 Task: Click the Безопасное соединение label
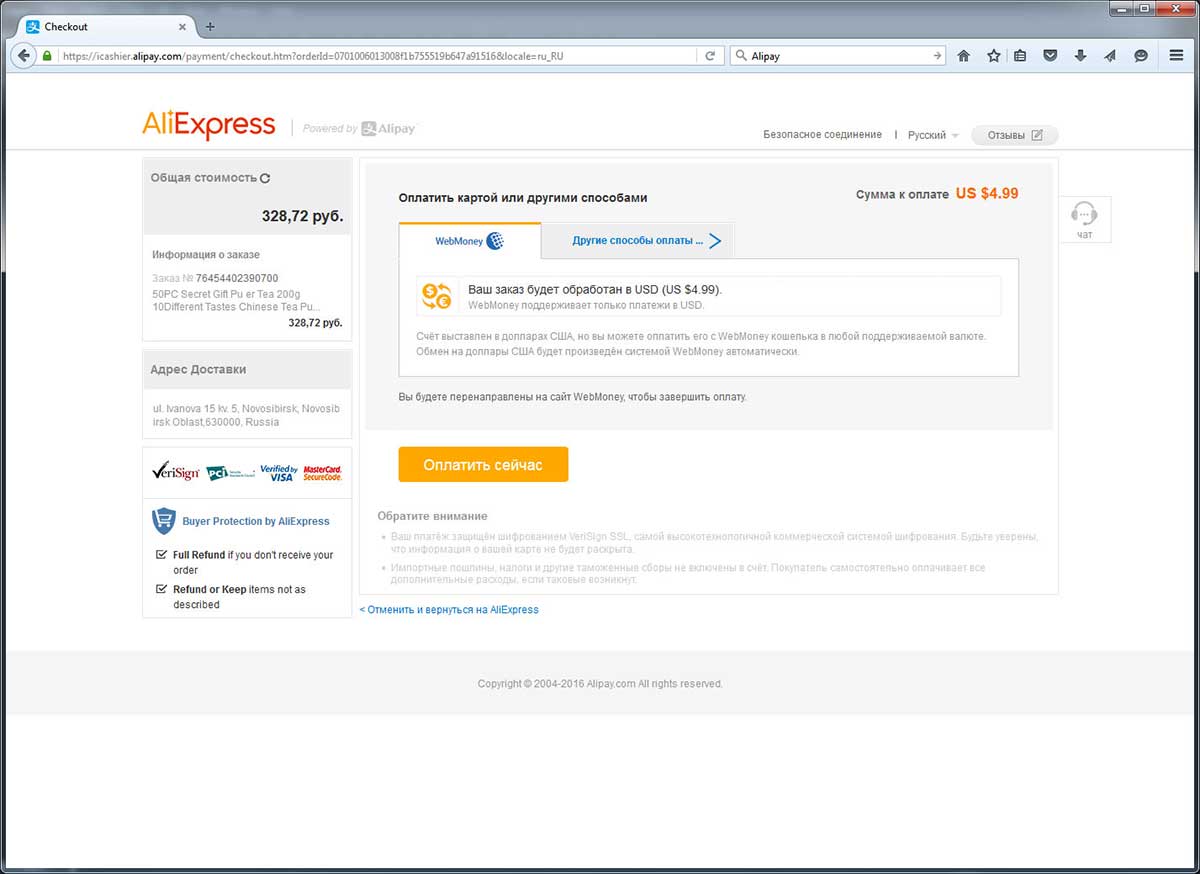click(822, 135)
